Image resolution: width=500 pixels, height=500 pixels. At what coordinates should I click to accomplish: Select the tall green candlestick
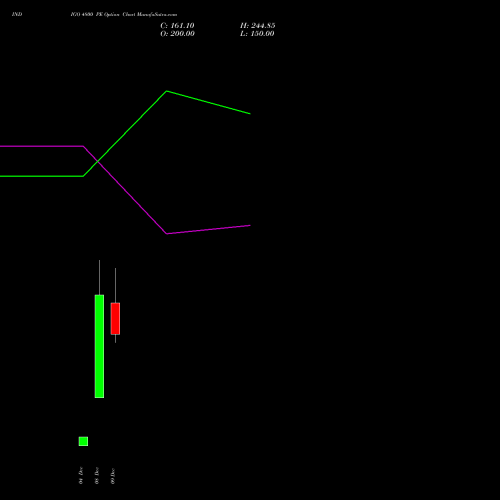(99, 346)
